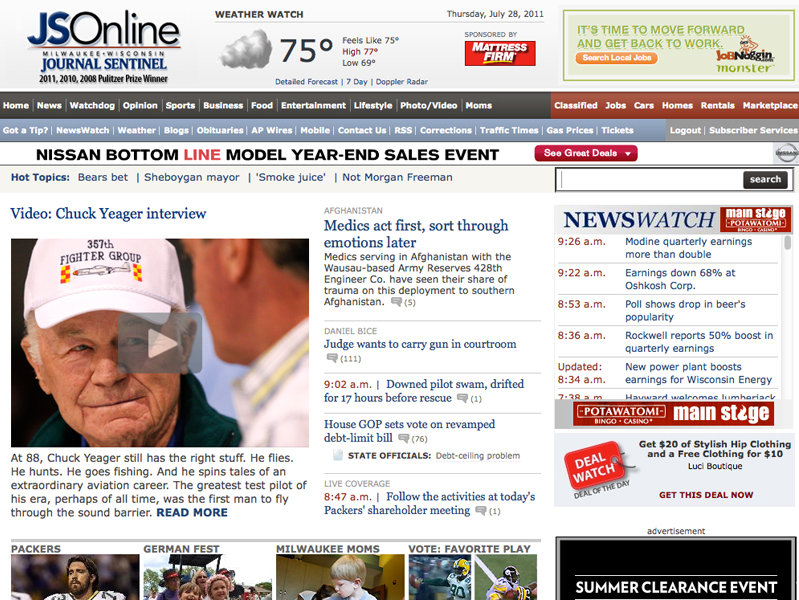Image resolution: width=799 pixels, height=600 pixels.
Task: Click in the search input field
Action: (651, 179)
